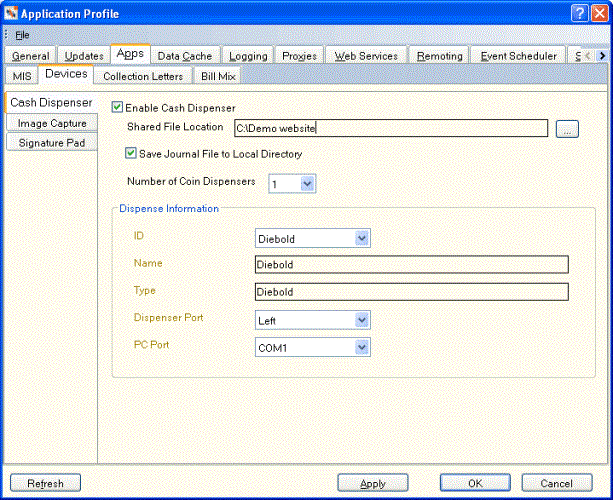Screen dimensions: 613x500
Task: Select the MIS sub-tab
Action: tap(22, 76)
